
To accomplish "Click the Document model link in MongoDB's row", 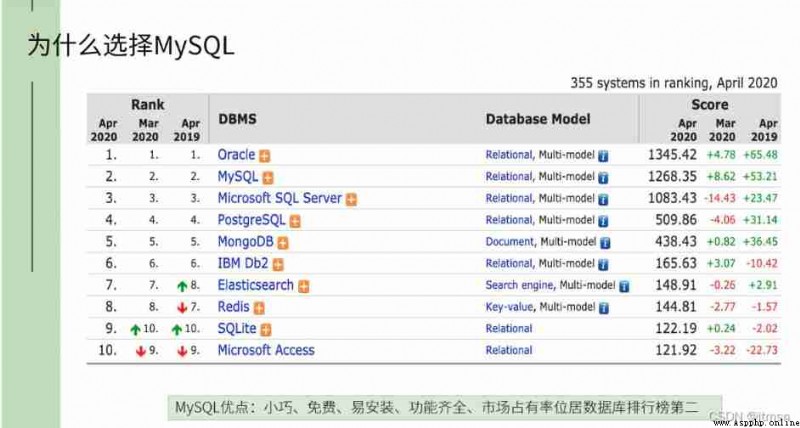I will click(x=510, y=242).
